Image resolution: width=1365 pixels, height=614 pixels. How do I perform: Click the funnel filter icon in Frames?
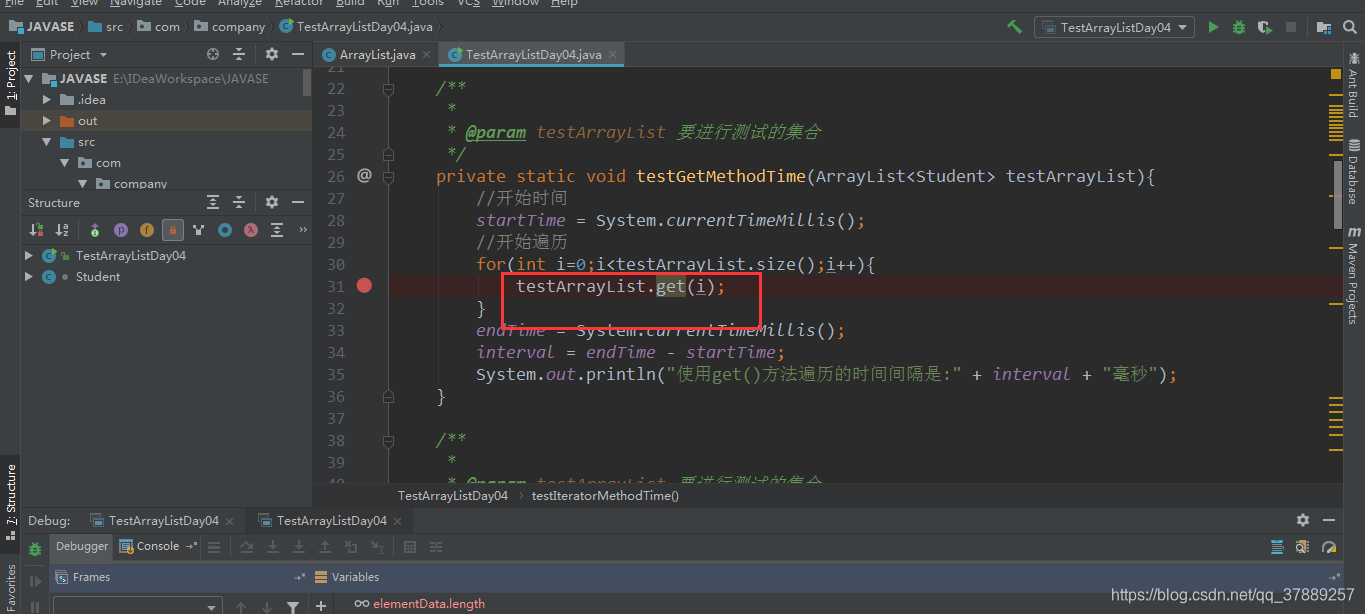(292, 606)
